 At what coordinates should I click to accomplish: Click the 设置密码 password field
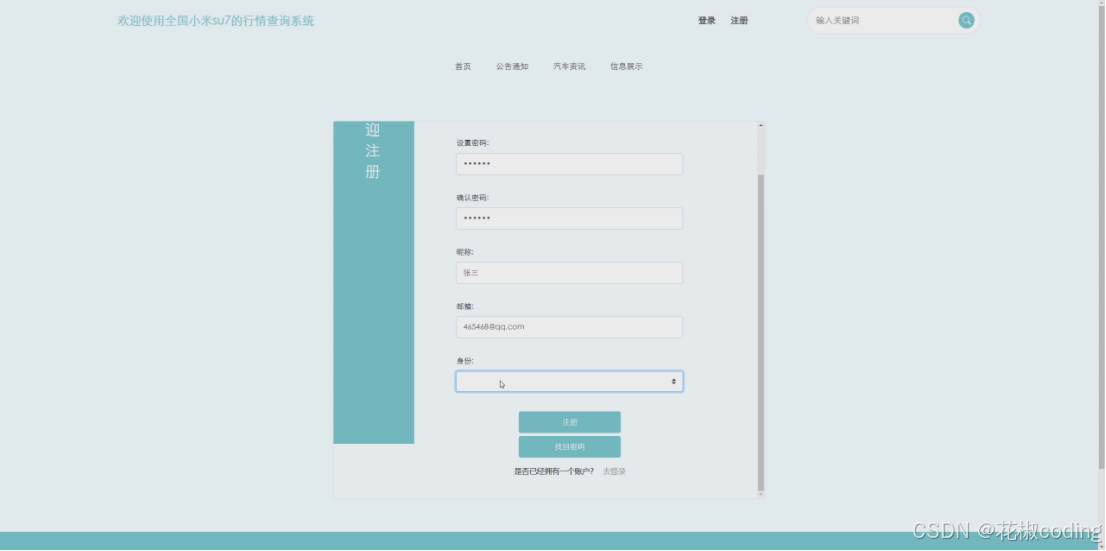(x=569, y=164)
